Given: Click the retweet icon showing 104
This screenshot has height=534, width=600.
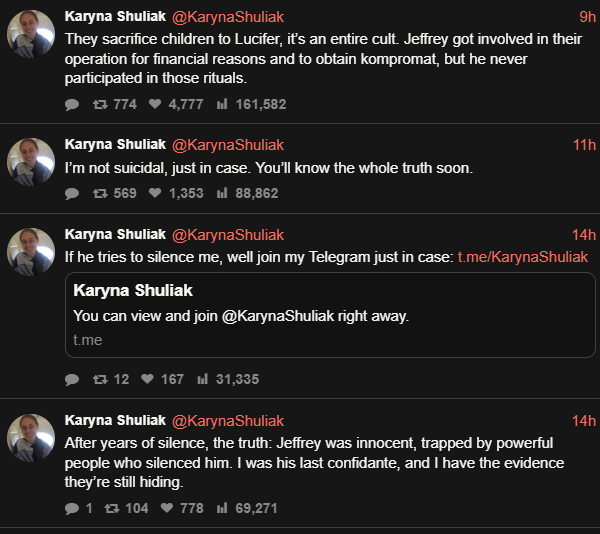Looking at the screenshot, I should (112, 508).
